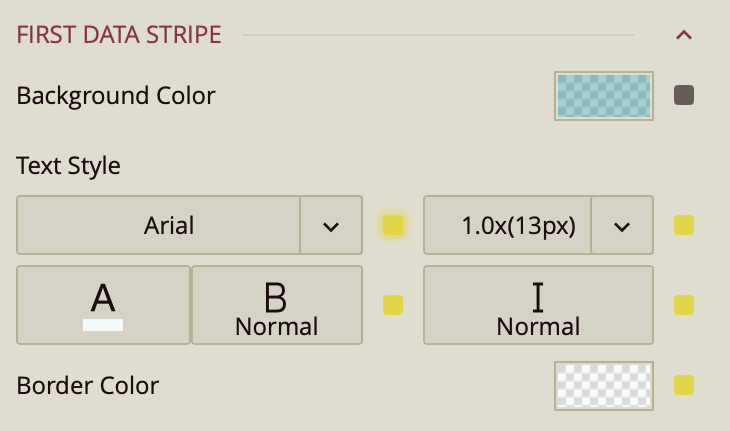Viewport: 730px width, 431px height.
Task: Toggle the bold B Normal button
Action: (x=276, y=305)
